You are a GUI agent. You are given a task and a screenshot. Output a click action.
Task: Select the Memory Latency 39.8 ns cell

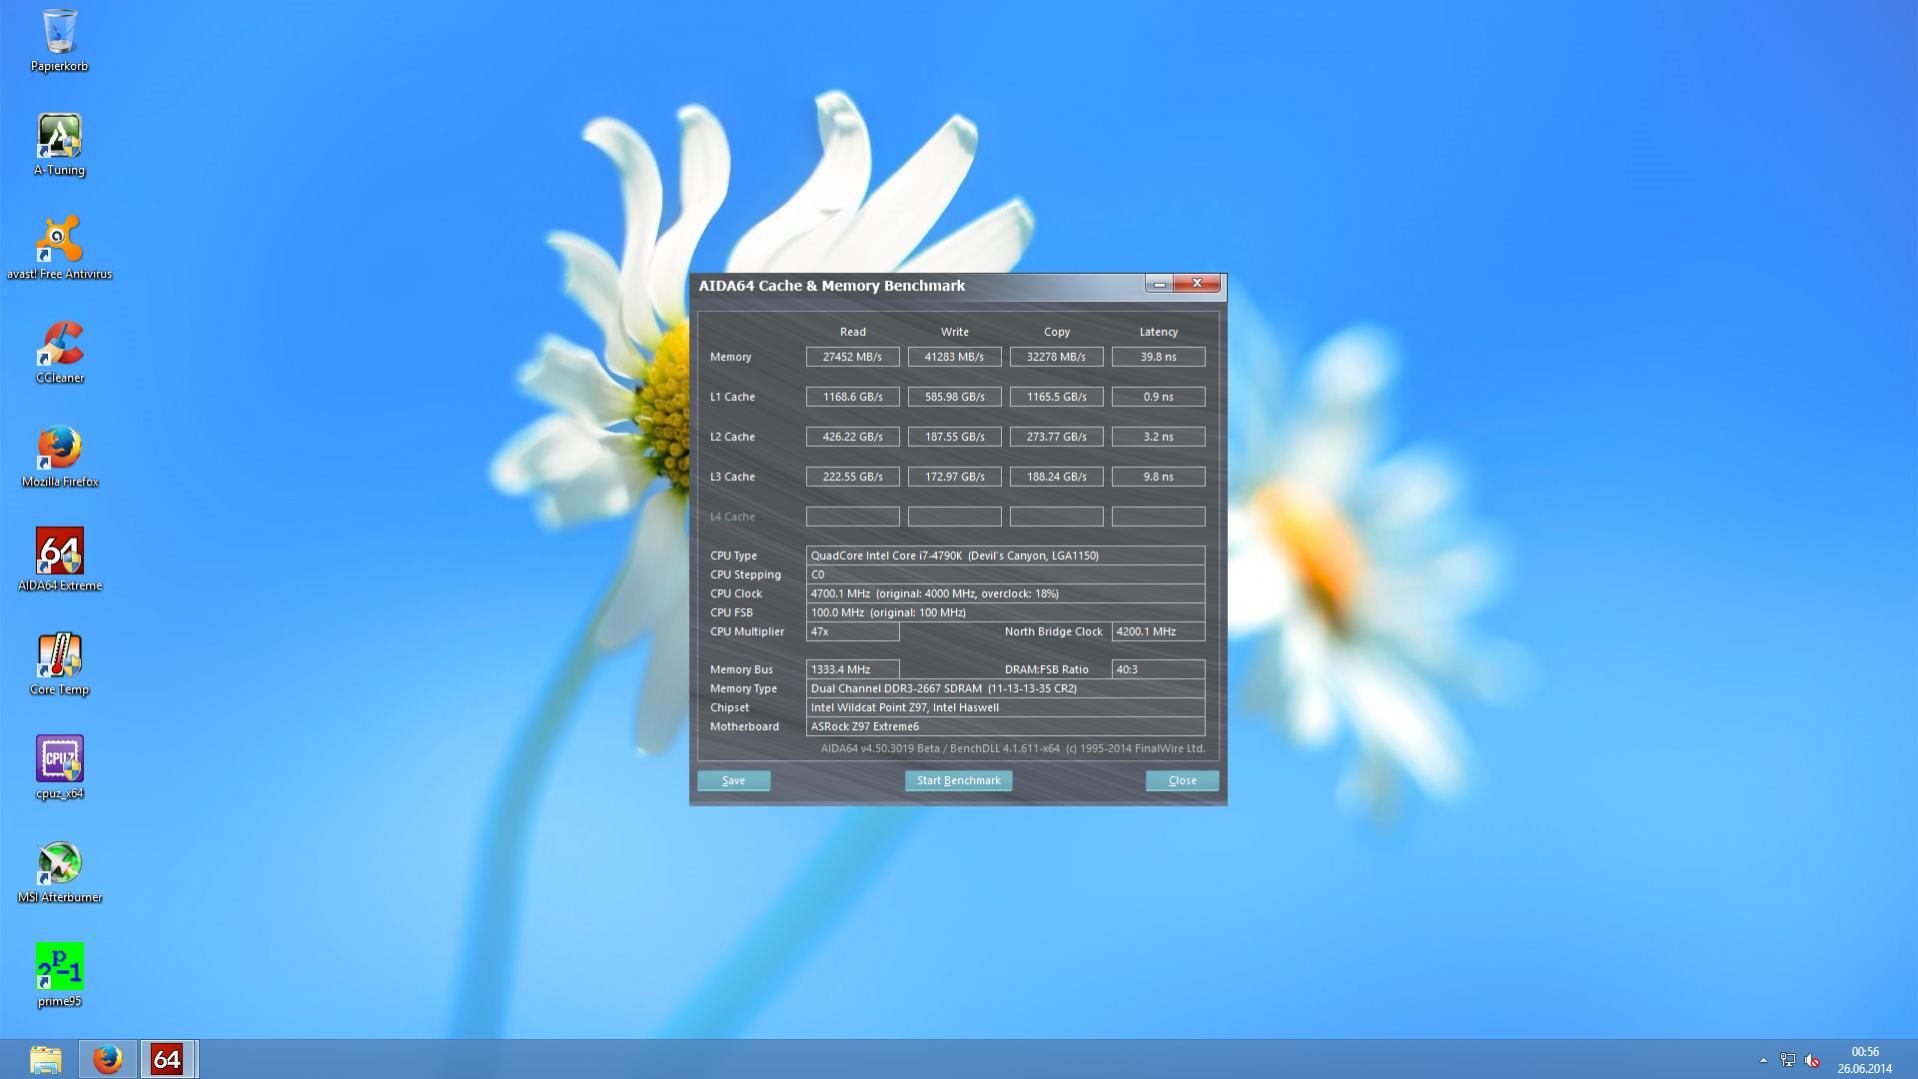(x=1158, y=357)
